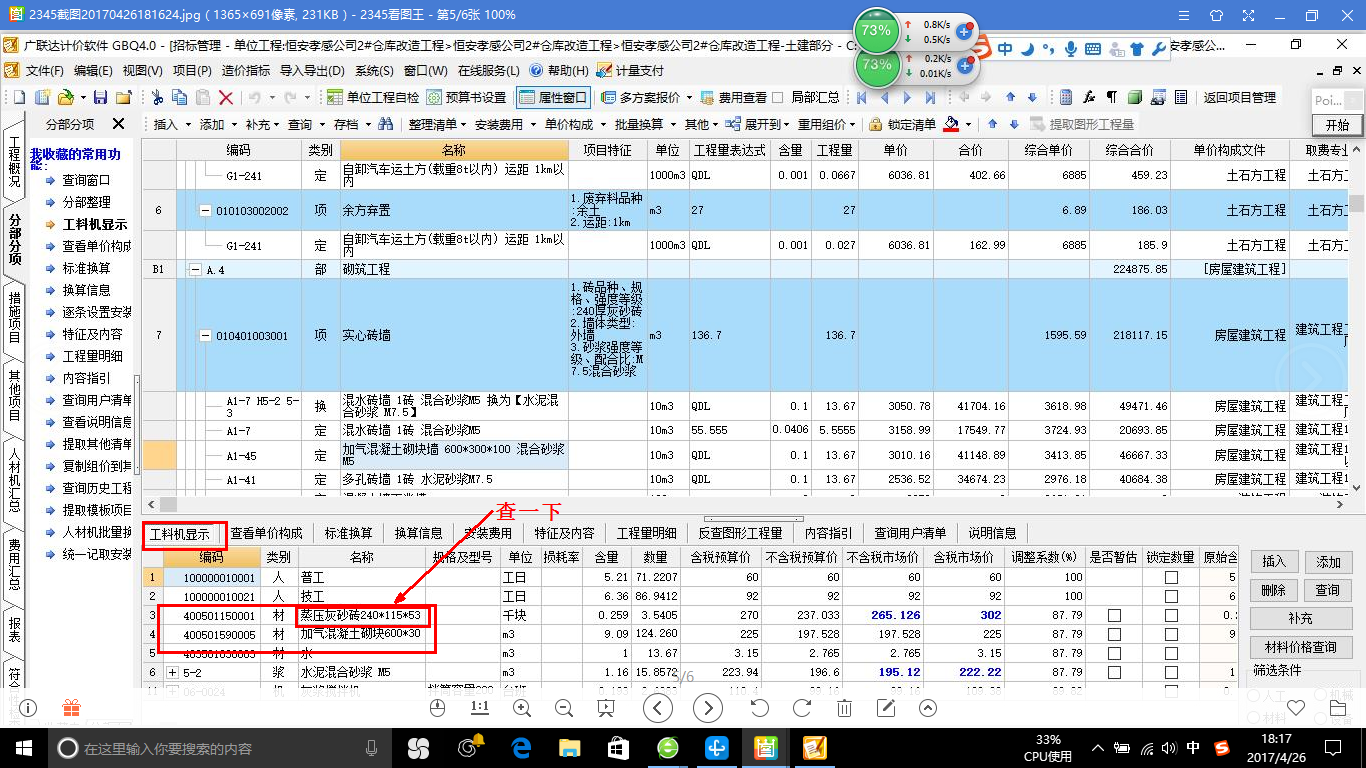Screen dimensions: 1366x768
Task: Collapse the 010401003001 tree row
Action: click(x=206, y=336)
